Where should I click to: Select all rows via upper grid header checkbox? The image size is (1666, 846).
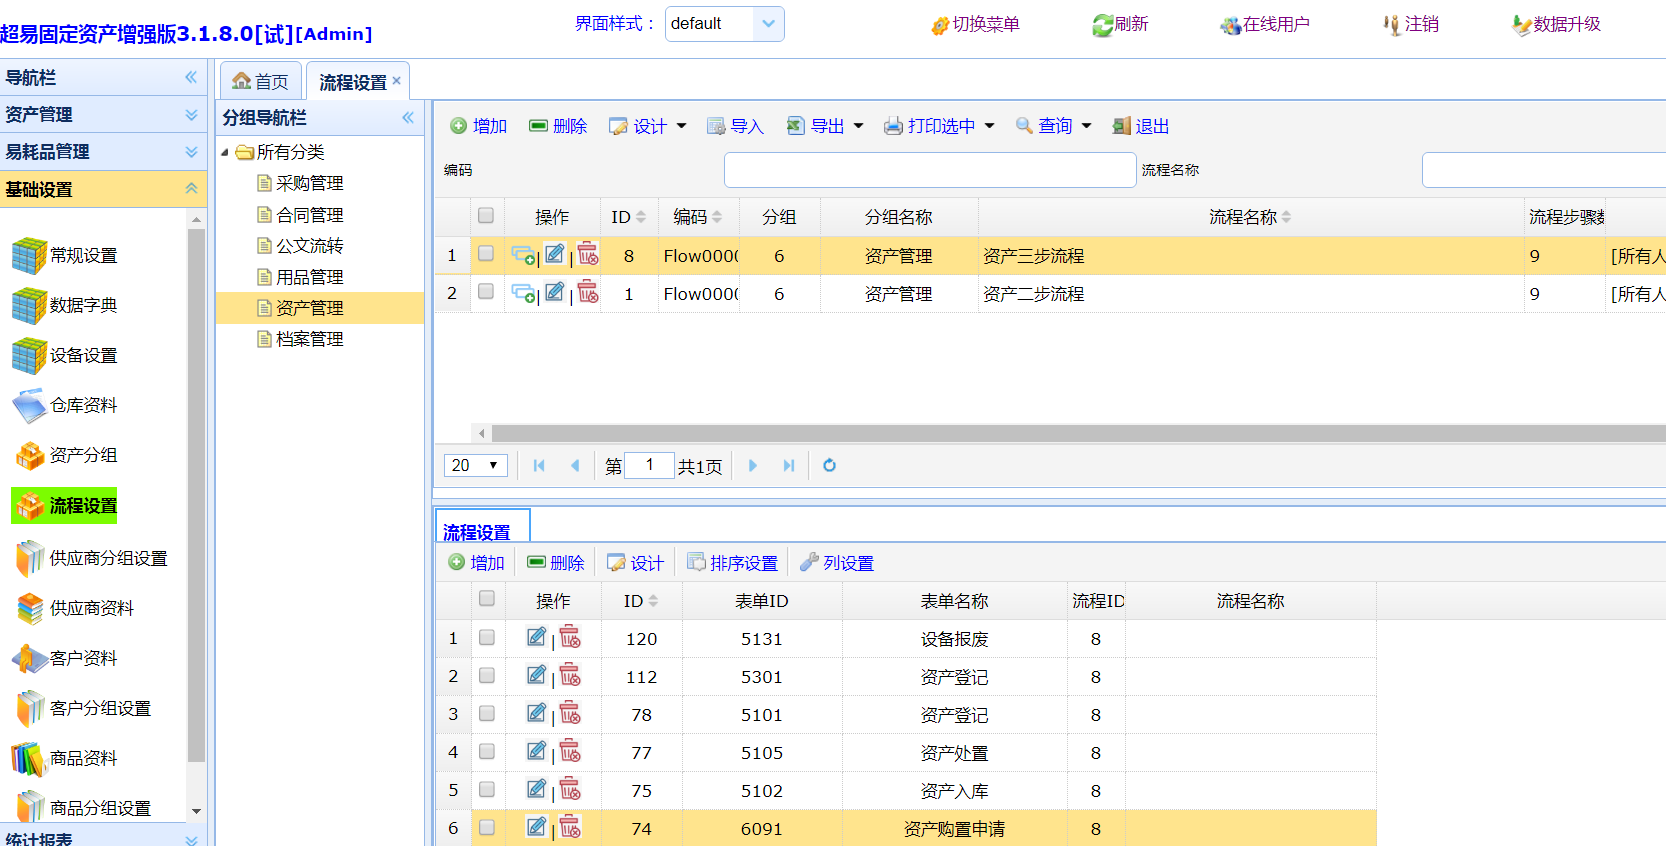tap(486, 215)
